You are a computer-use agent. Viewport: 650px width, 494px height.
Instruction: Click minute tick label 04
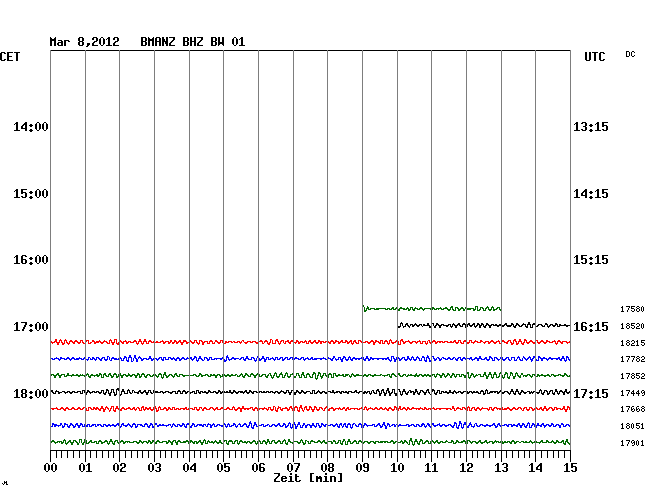point(189,468)
